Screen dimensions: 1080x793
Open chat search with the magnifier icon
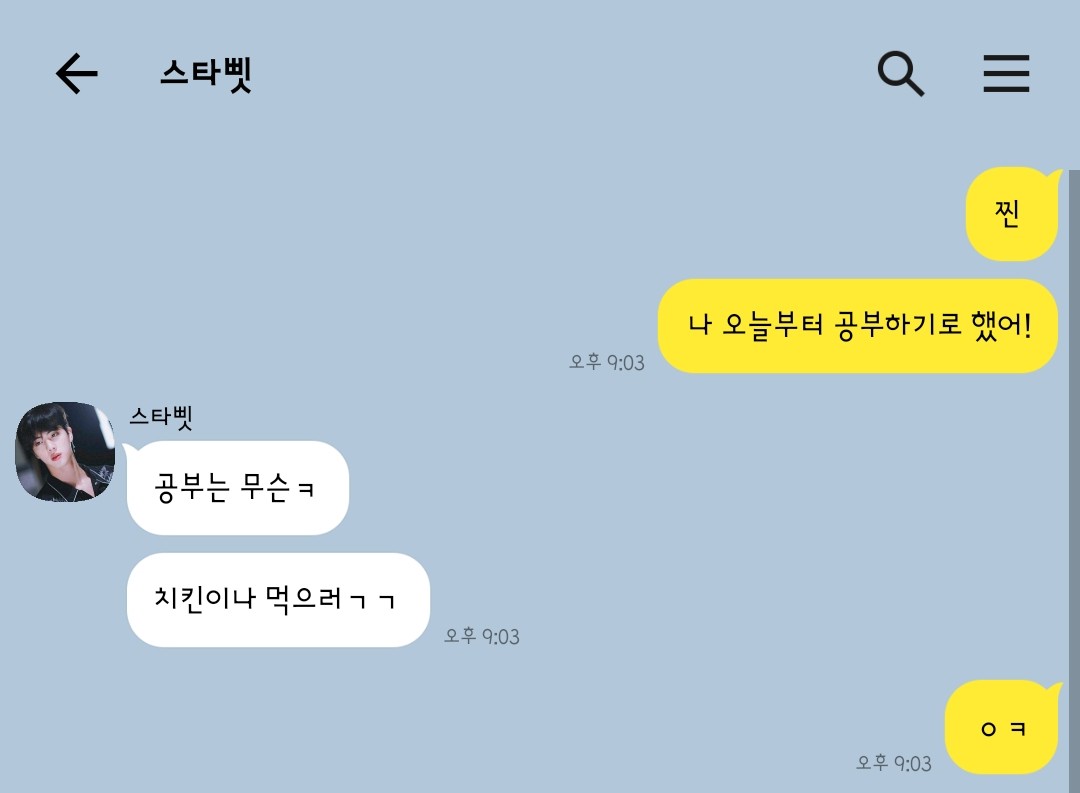900,73
